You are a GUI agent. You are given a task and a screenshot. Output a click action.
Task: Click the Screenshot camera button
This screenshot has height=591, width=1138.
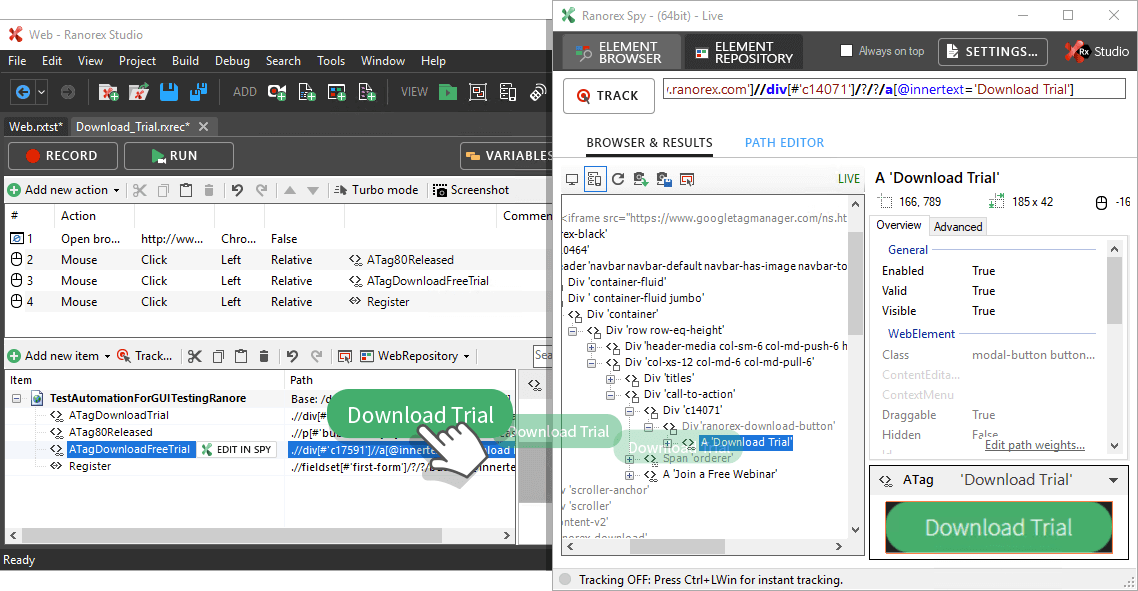coord(471,190)
